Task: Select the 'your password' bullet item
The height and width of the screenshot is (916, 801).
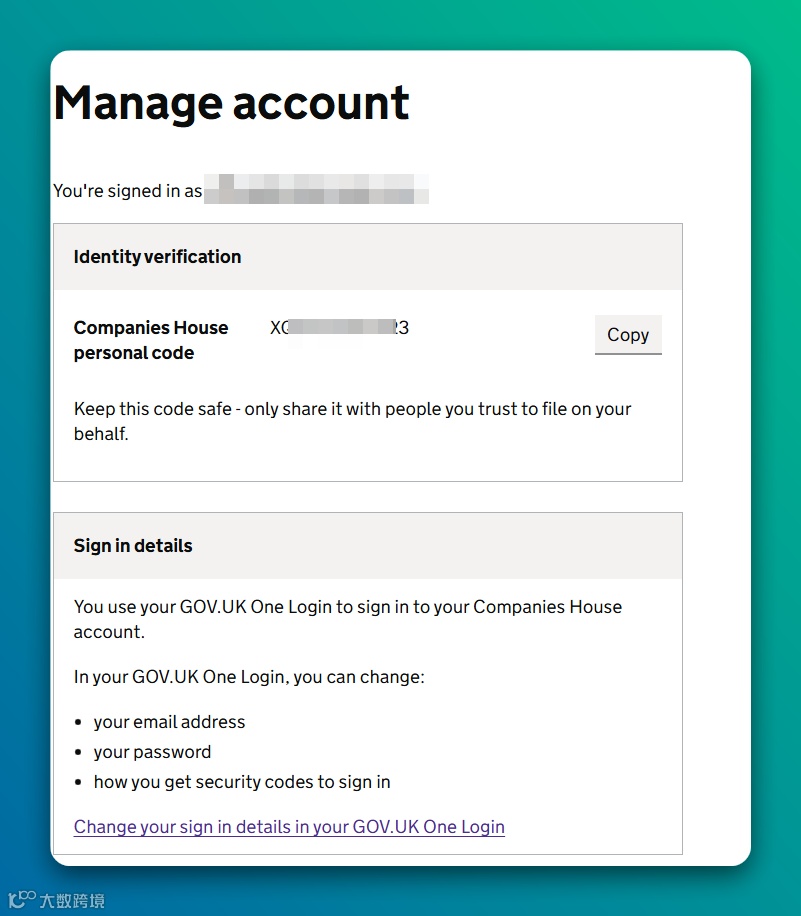Action: [x=152, y=752]
